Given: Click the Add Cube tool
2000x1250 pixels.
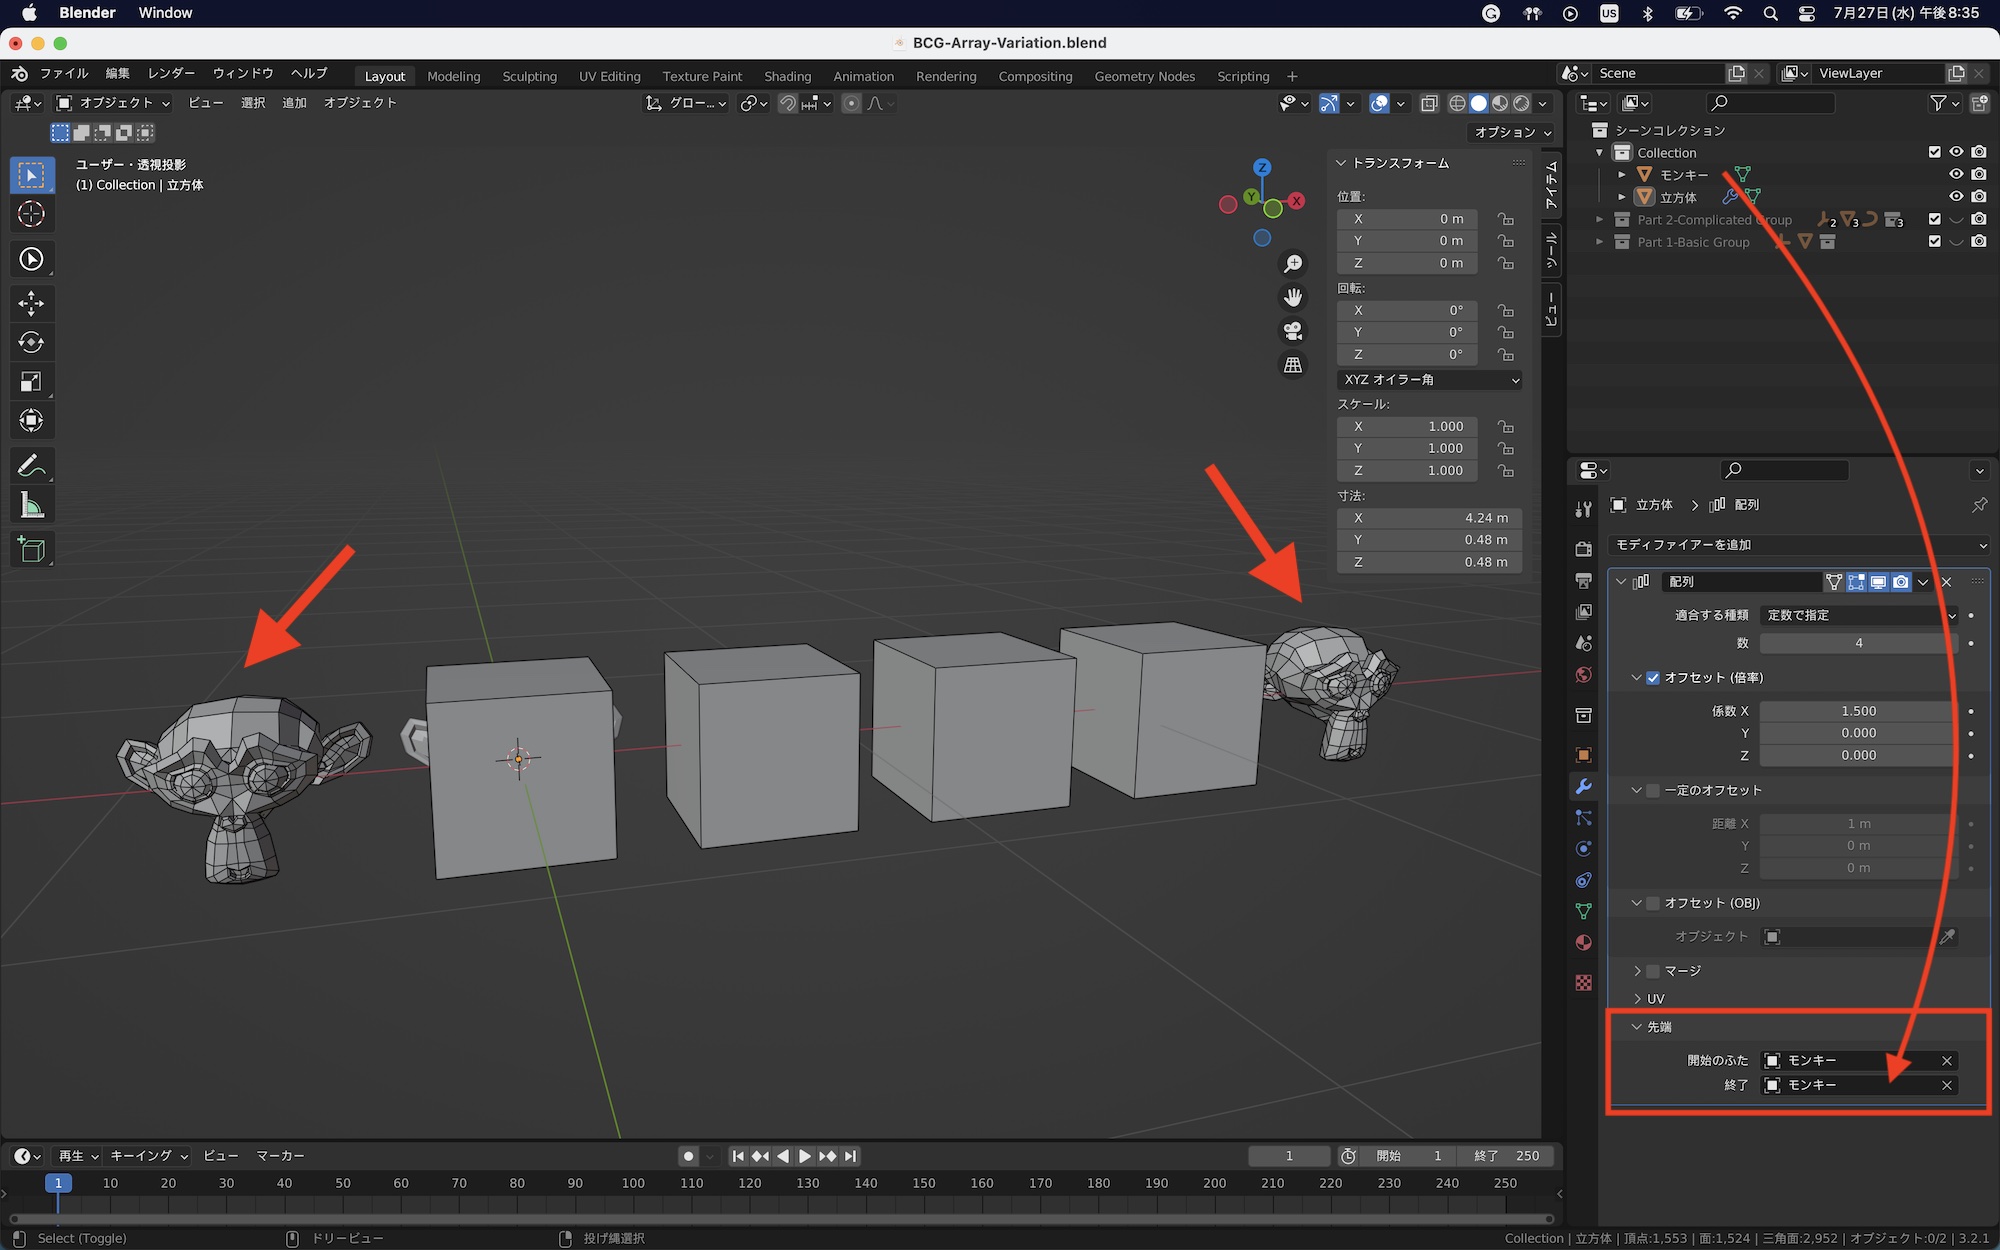Looking at the screenshot, I should click(31, 549).
